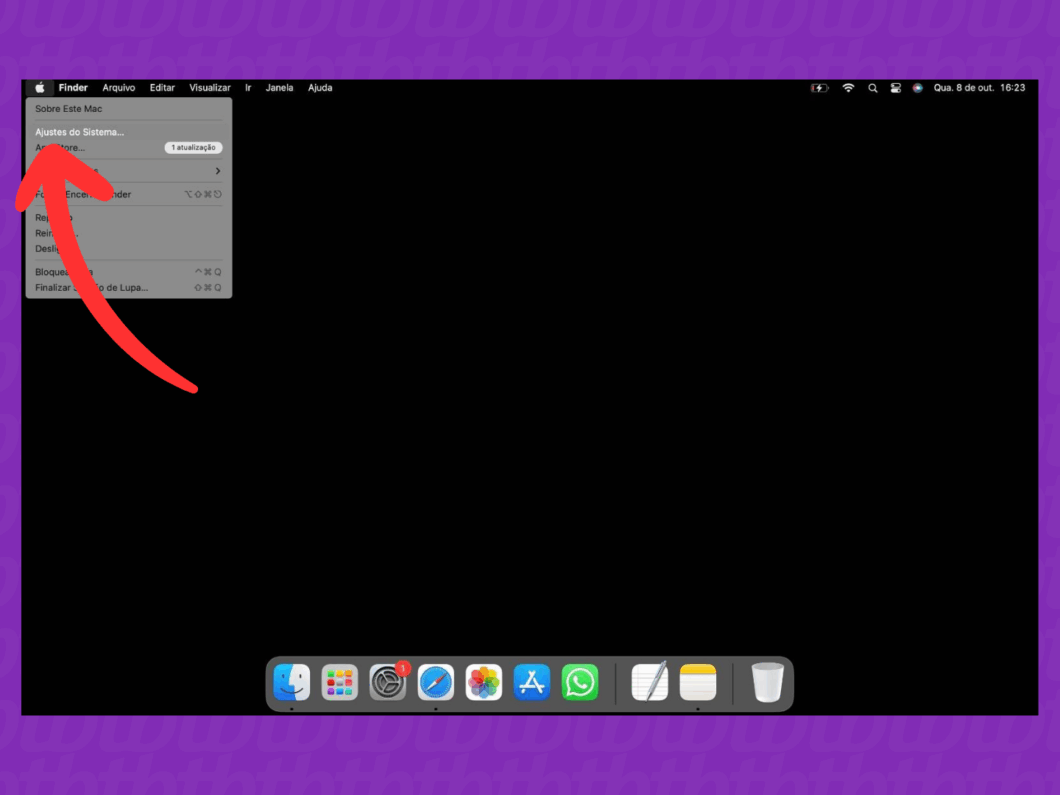Open the Trash in the Dock
Viewport: 1060px width, 795px height.
pos(767,682)
